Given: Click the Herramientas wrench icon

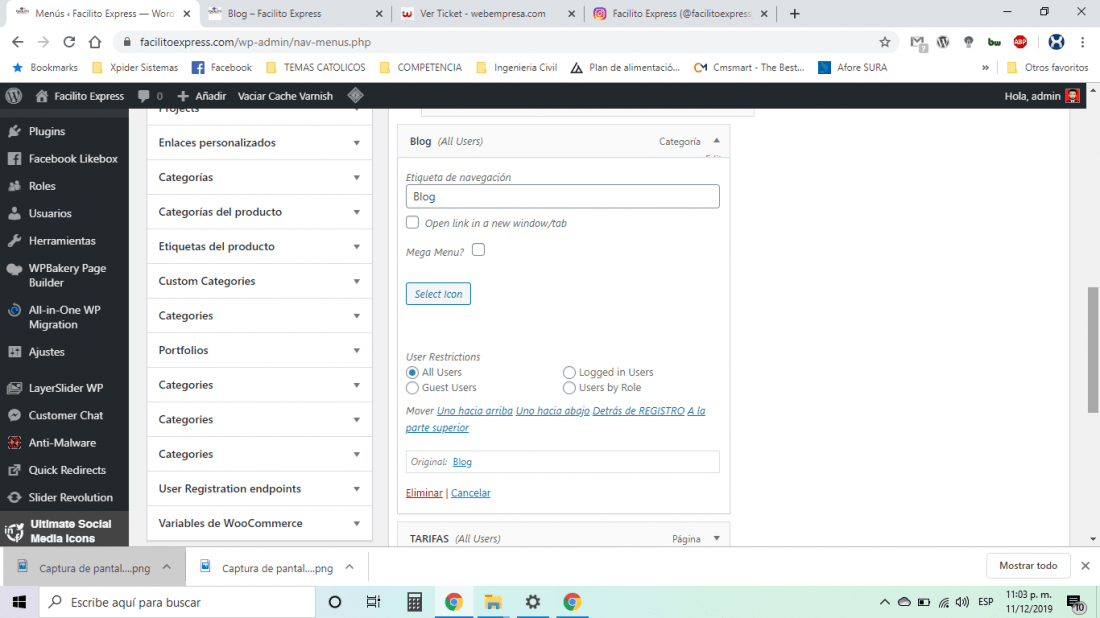Looking at the screenshot, I should [x=14, y=241].
